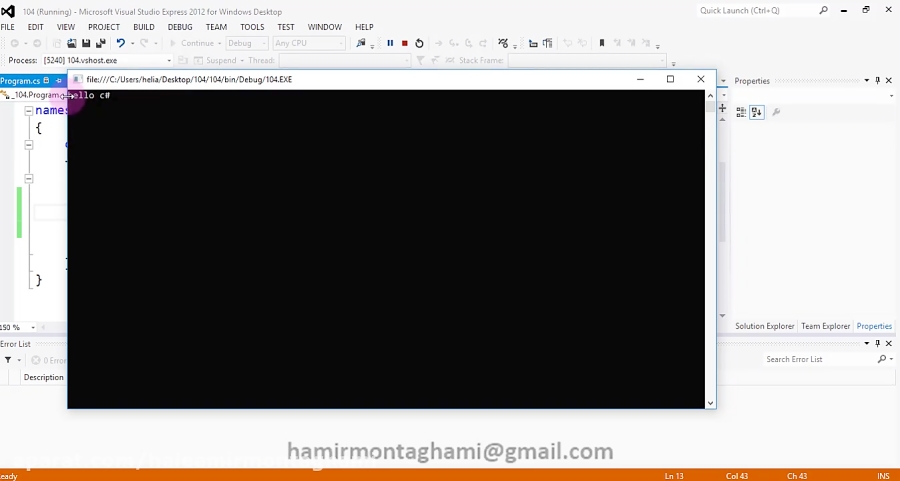Click the Error List filter funnel icon
This screenshot has height=481, width=900.
[x=8, y=360]
